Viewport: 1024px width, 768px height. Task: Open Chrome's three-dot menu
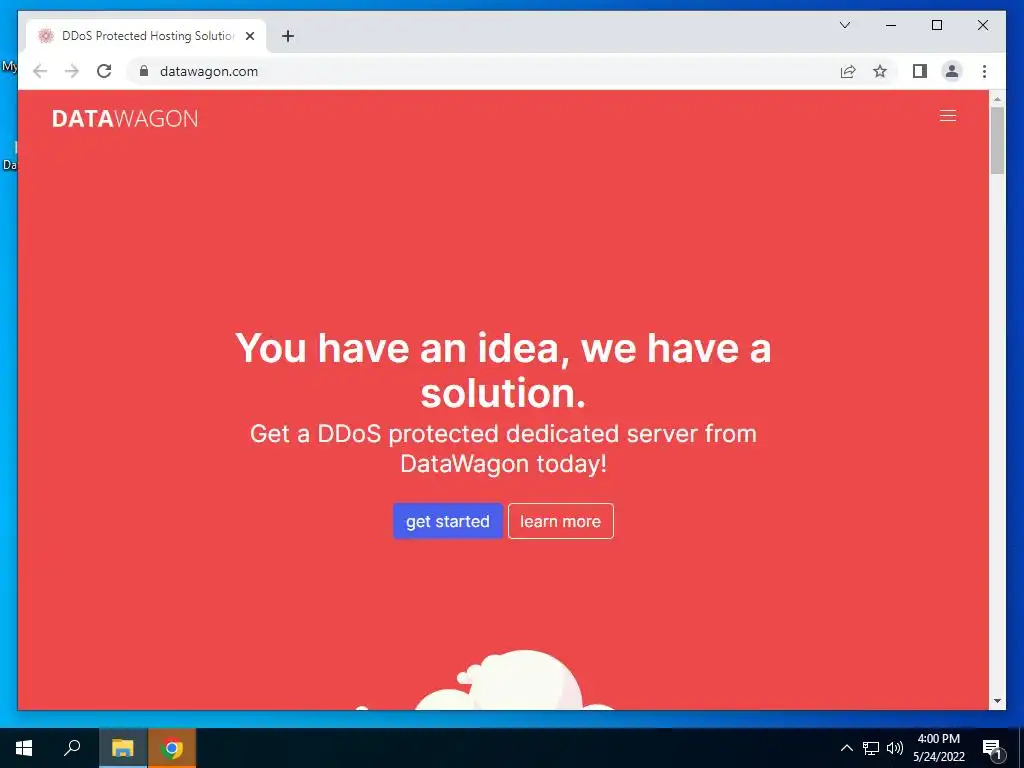984,71
